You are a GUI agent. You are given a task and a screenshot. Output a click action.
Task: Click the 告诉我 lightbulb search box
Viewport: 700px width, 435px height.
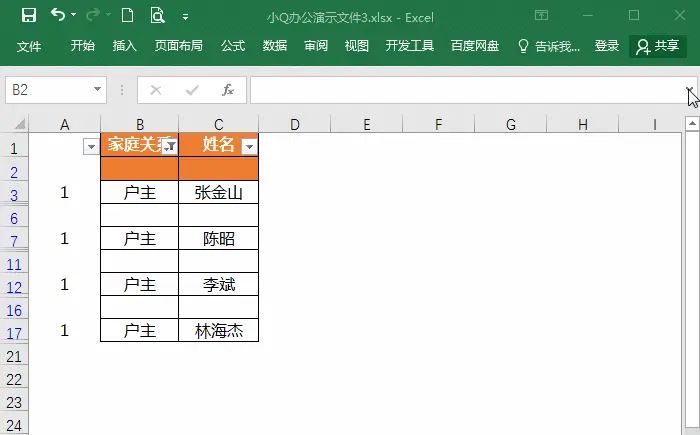(x=549, y=46)
